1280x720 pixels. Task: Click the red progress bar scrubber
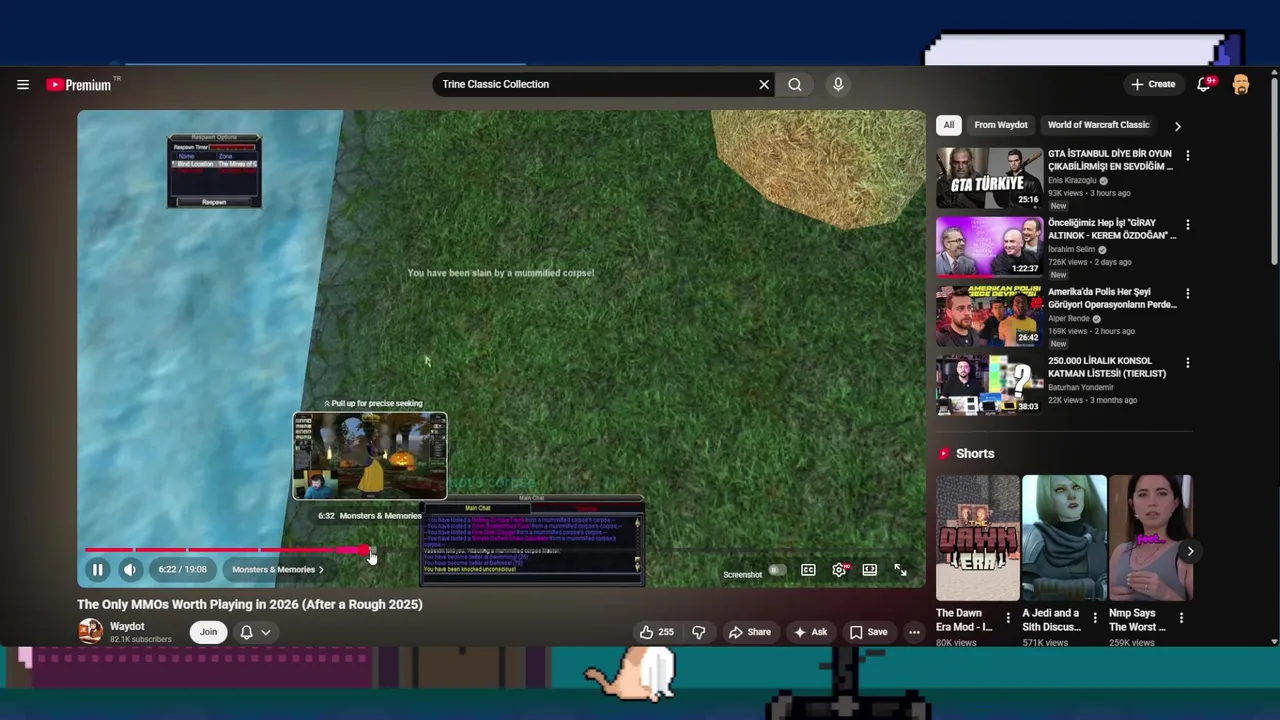[x=366, y=550]
